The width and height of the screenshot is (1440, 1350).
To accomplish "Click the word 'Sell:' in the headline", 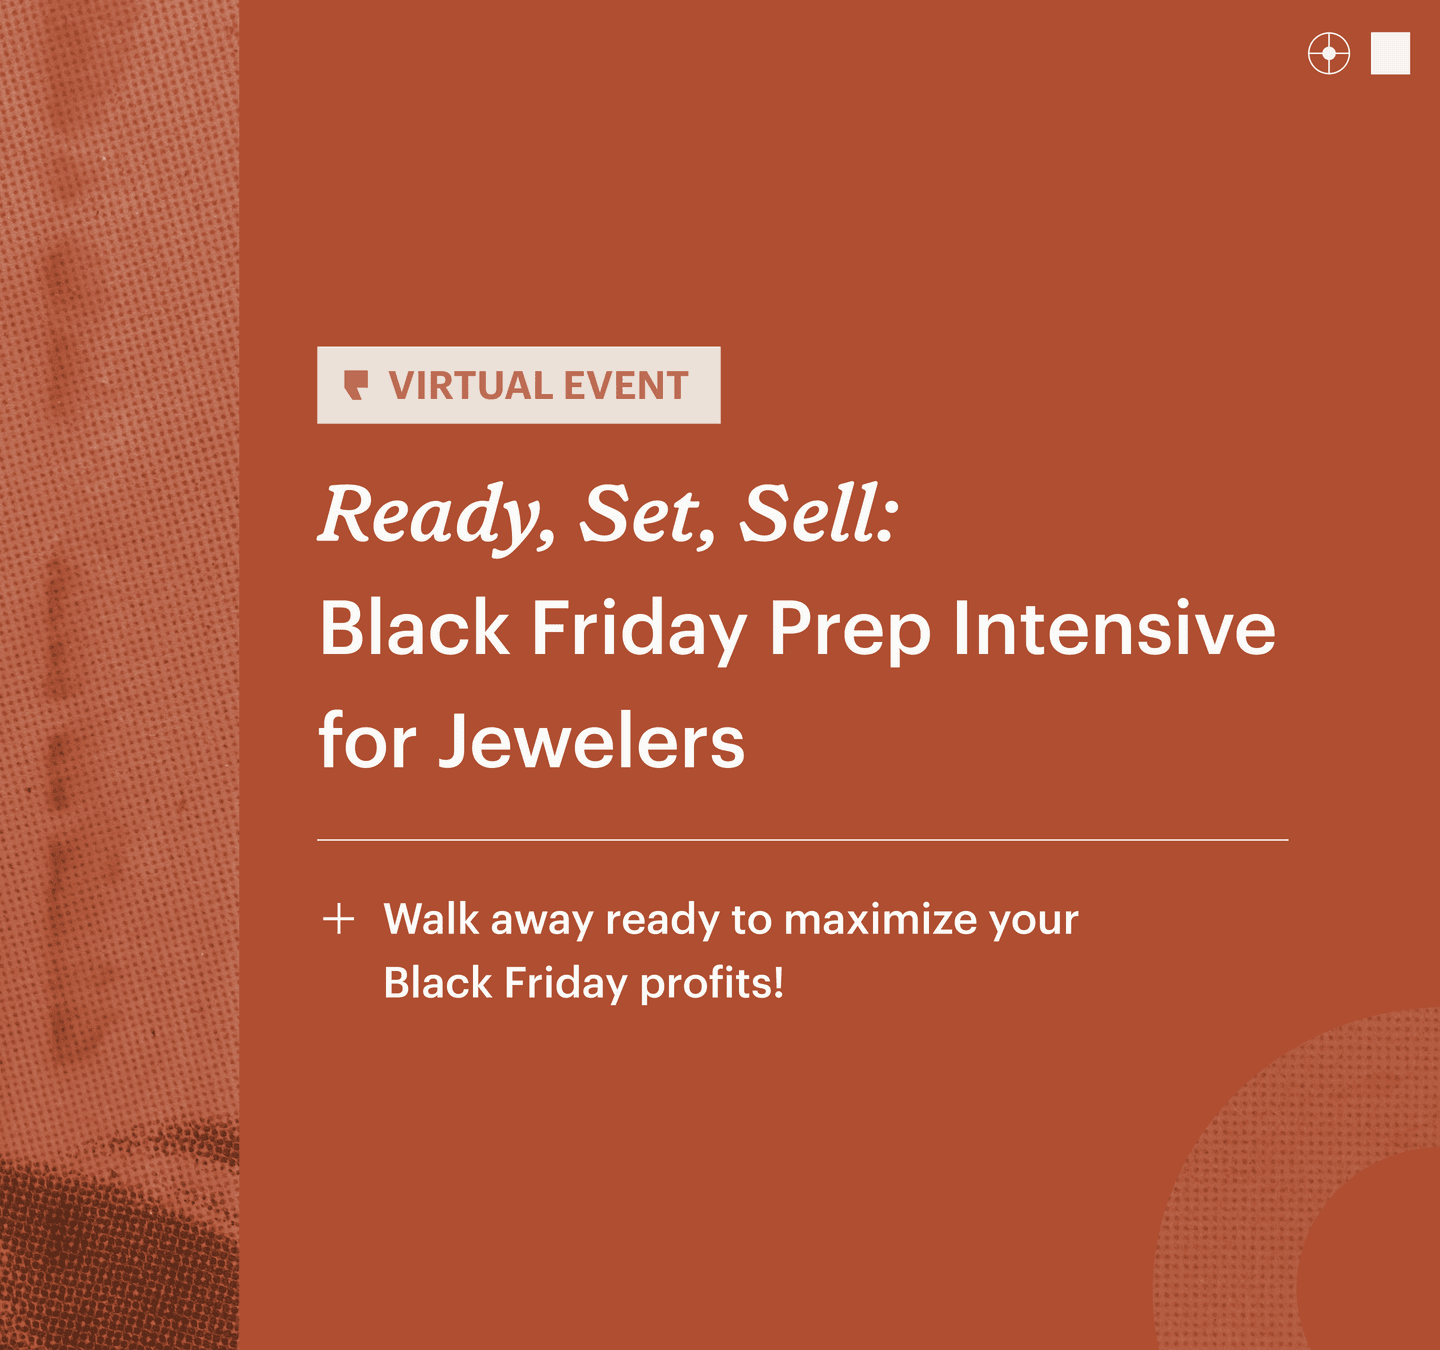I will 819,514.
